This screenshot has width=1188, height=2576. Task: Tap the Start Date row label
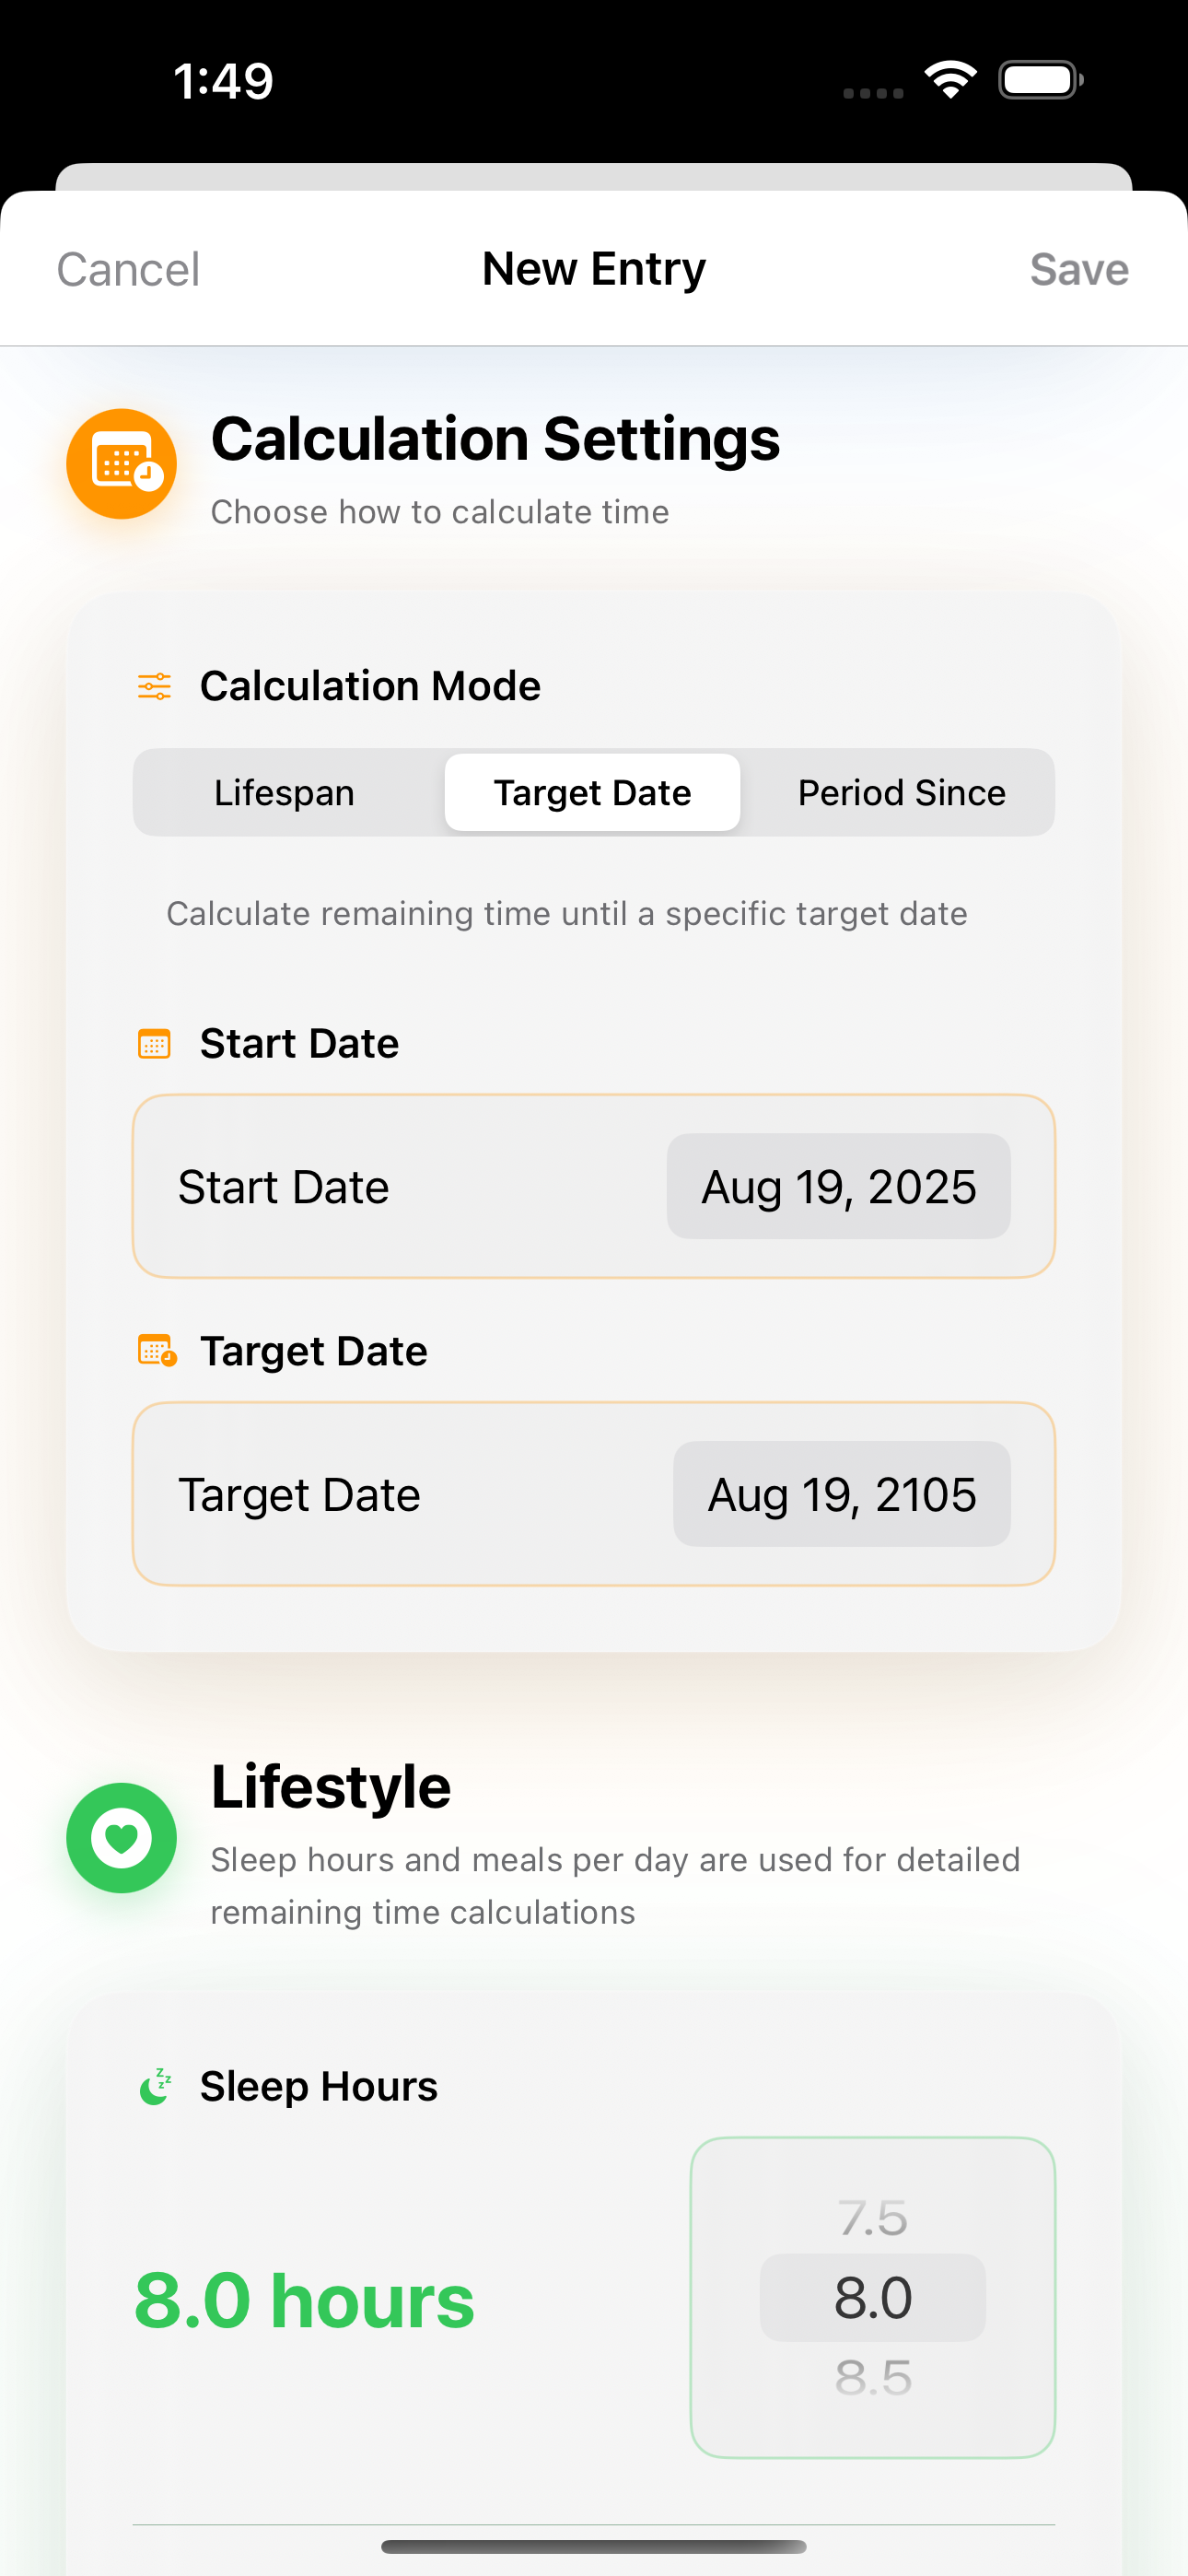coord(284,1187)
